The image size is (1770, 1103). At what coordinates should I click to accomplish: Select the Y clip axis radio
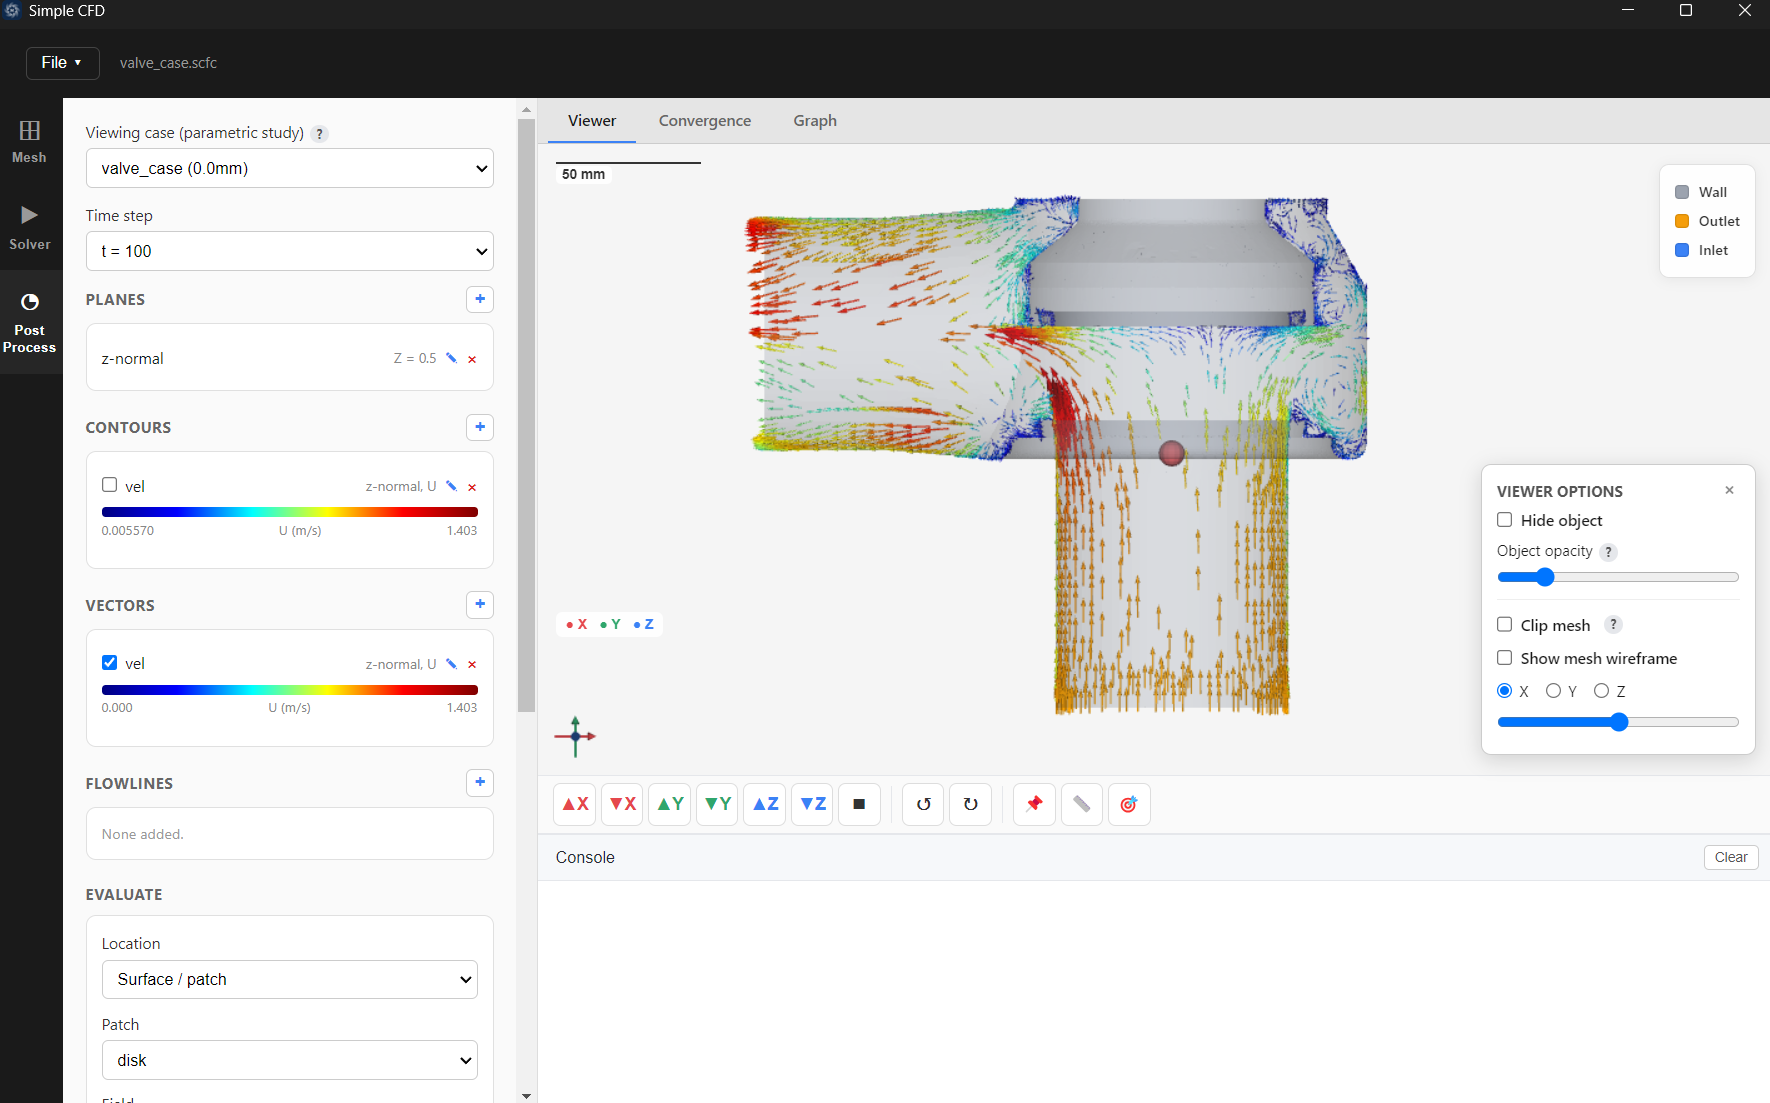click(1553, 691)
